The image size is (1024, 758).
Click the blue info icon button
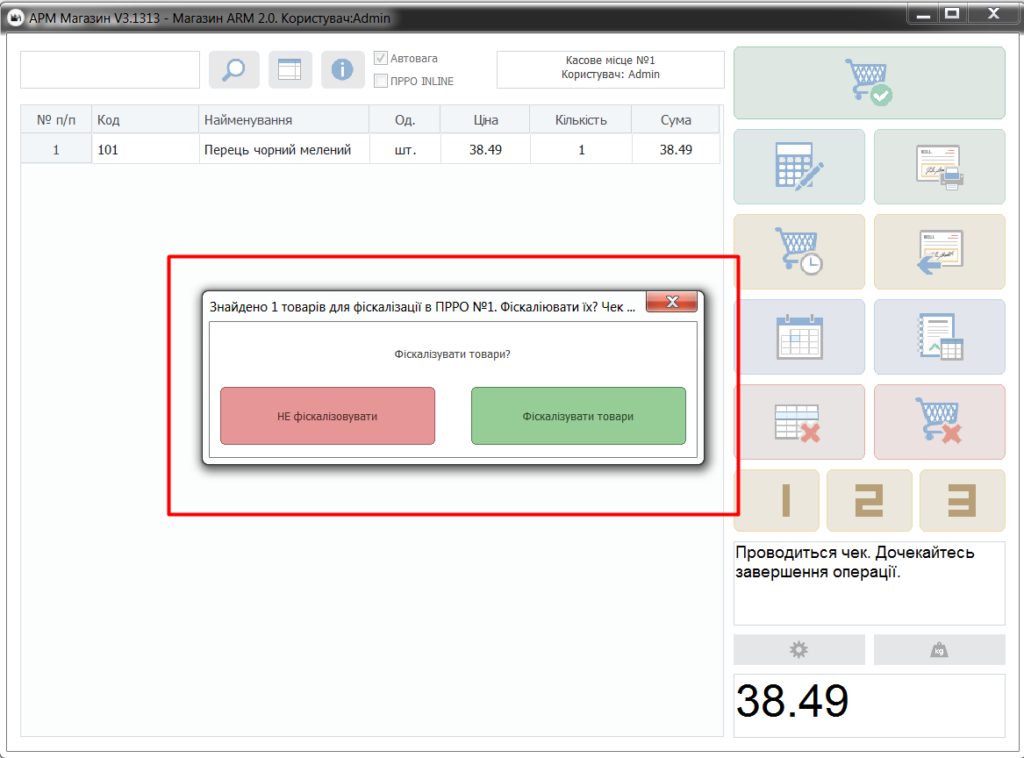342,69
